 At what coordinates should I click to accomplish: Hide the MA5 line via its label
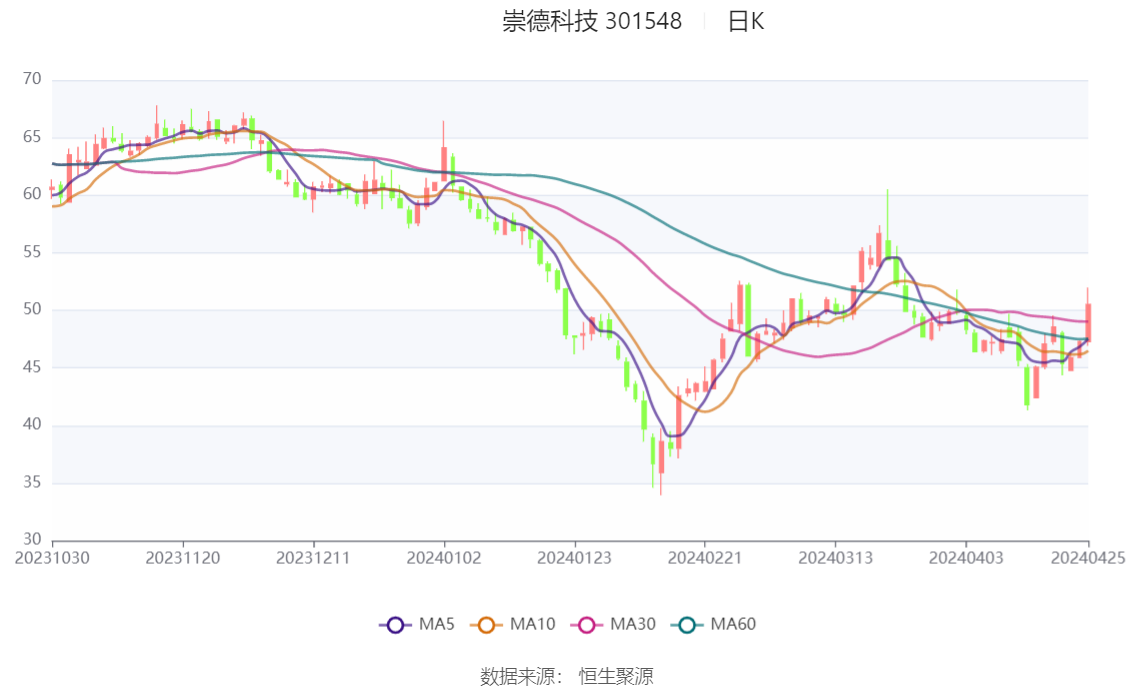[436, 625]
